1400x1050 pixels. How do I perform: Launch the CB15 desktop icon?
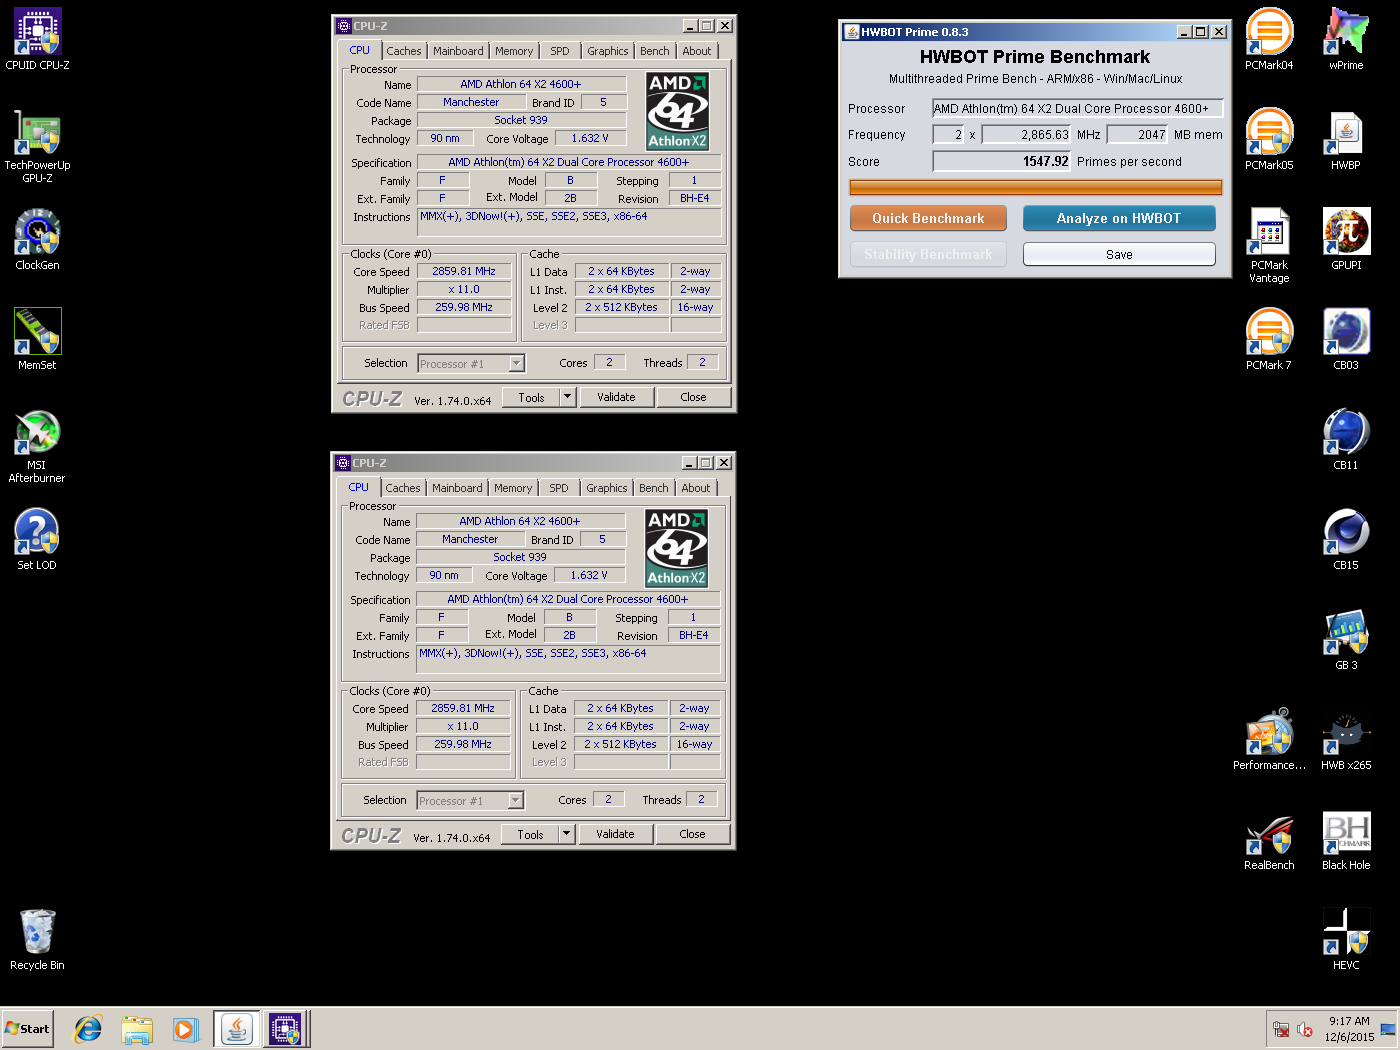point(1346,540)
